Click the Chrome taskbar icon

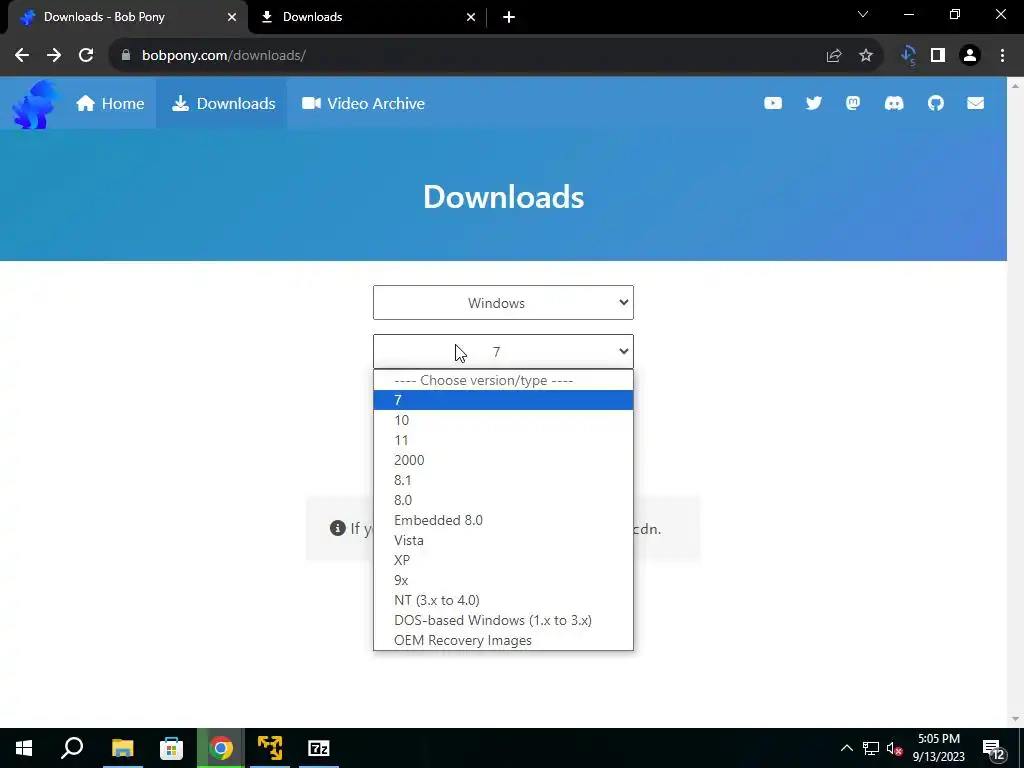pyautogui.click(x=221, y=748)
